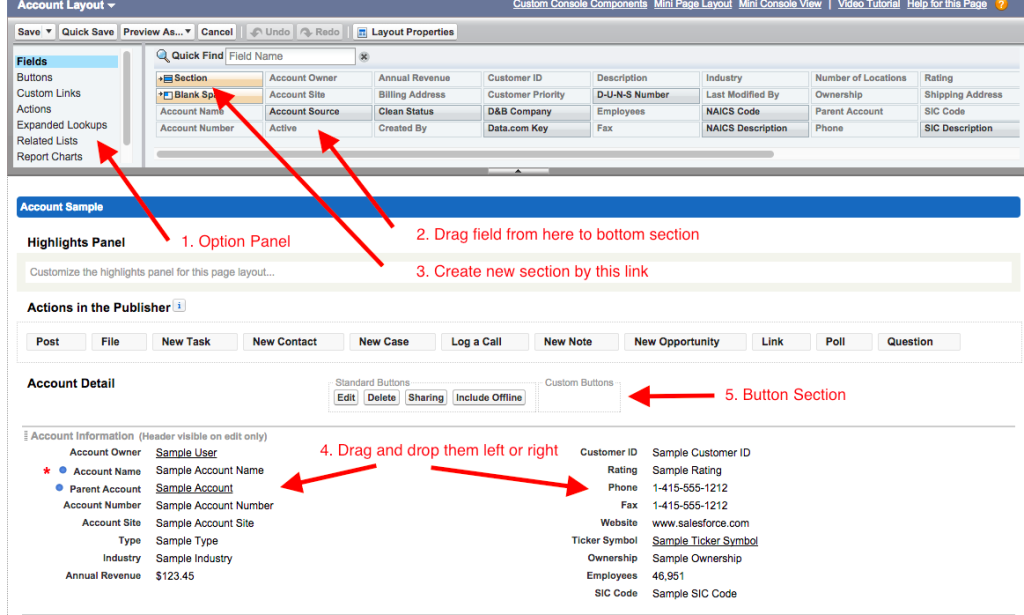This screenshot has height=615, width=1024.
Task: Click the Account Sample header bar
Action: [519, 207]
